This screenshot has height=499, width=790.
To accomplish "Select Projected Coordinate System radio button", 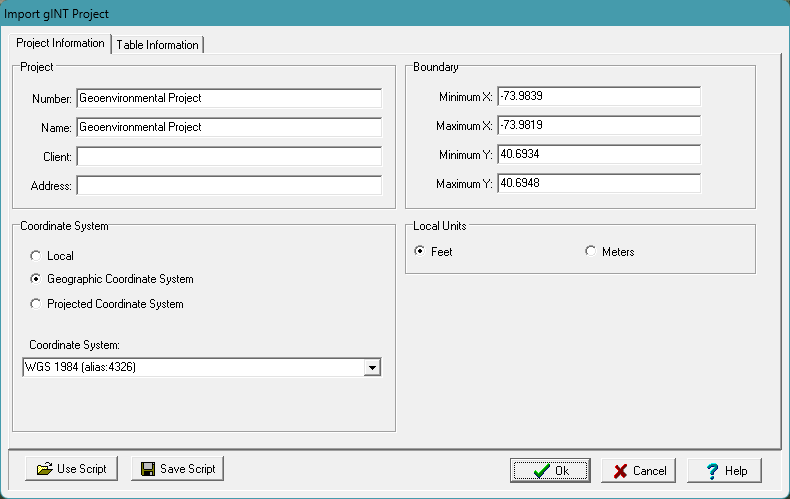I will click(x=37, y=304).
